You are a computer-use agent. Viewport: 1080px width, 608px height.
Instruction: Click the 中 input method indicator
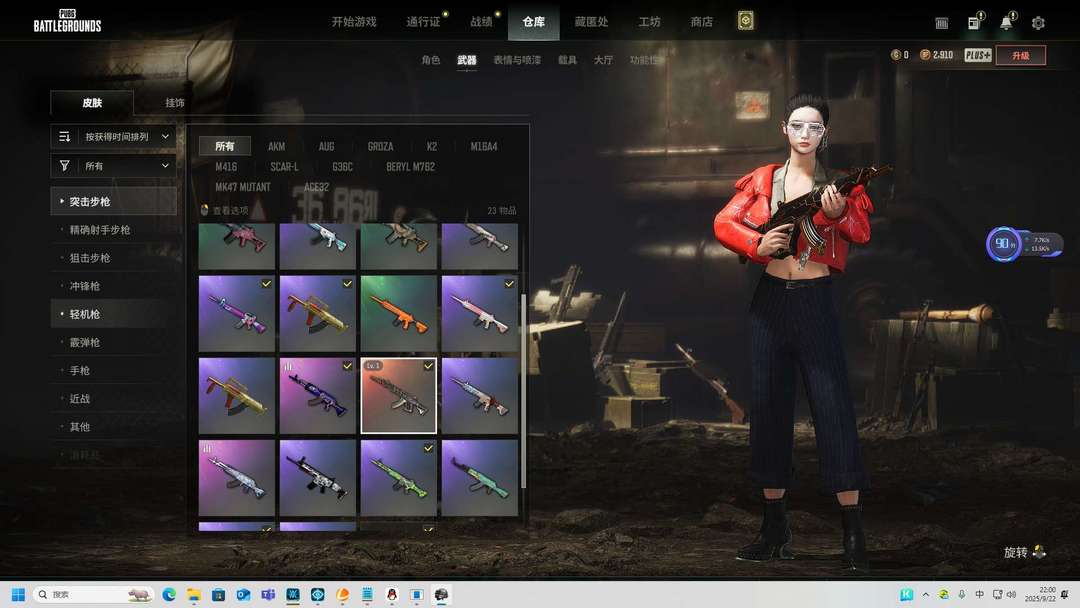coord(979,594)
